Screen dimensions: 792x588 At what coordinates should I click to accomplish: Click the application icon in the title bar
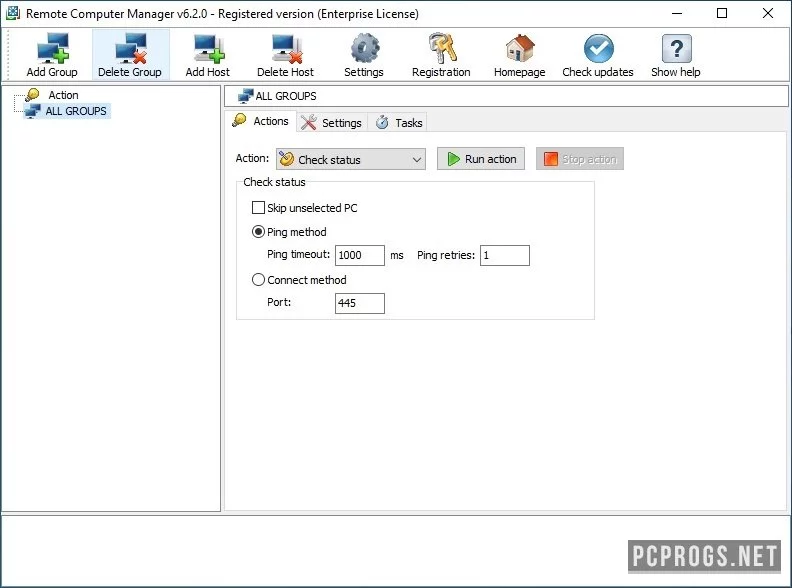coord(12,13)
